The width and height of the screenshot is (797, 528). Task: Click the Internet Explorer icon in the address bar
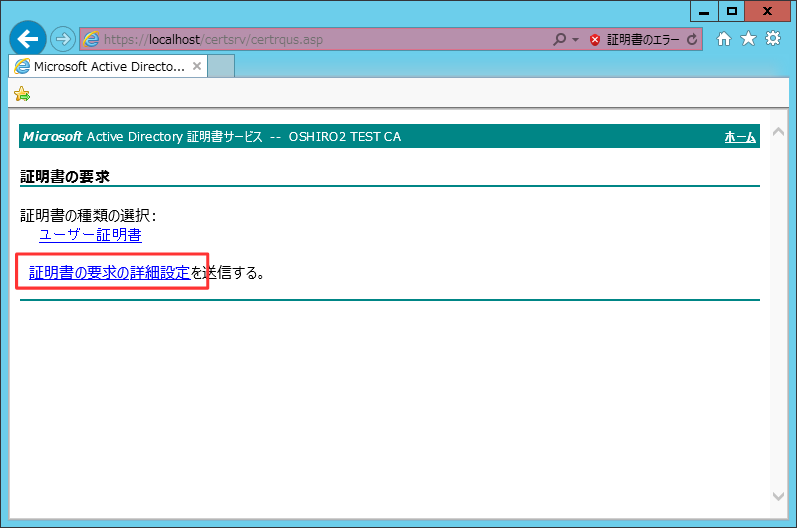(x=91, y=39)
